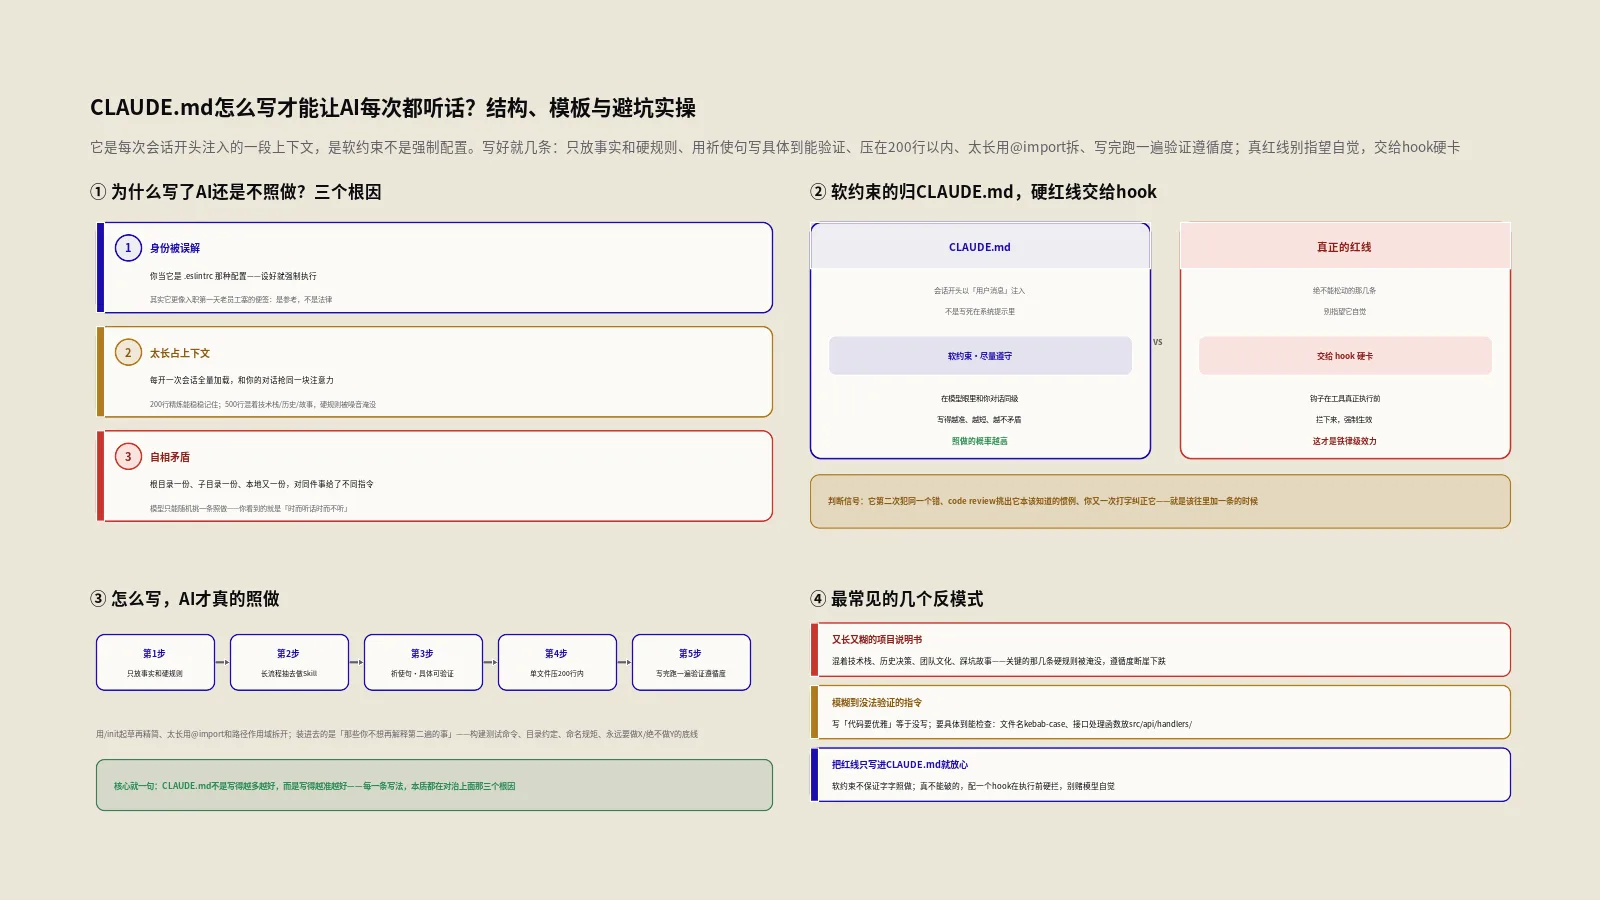Click the arrow between 第3步 and 第4步

(491, 662)
